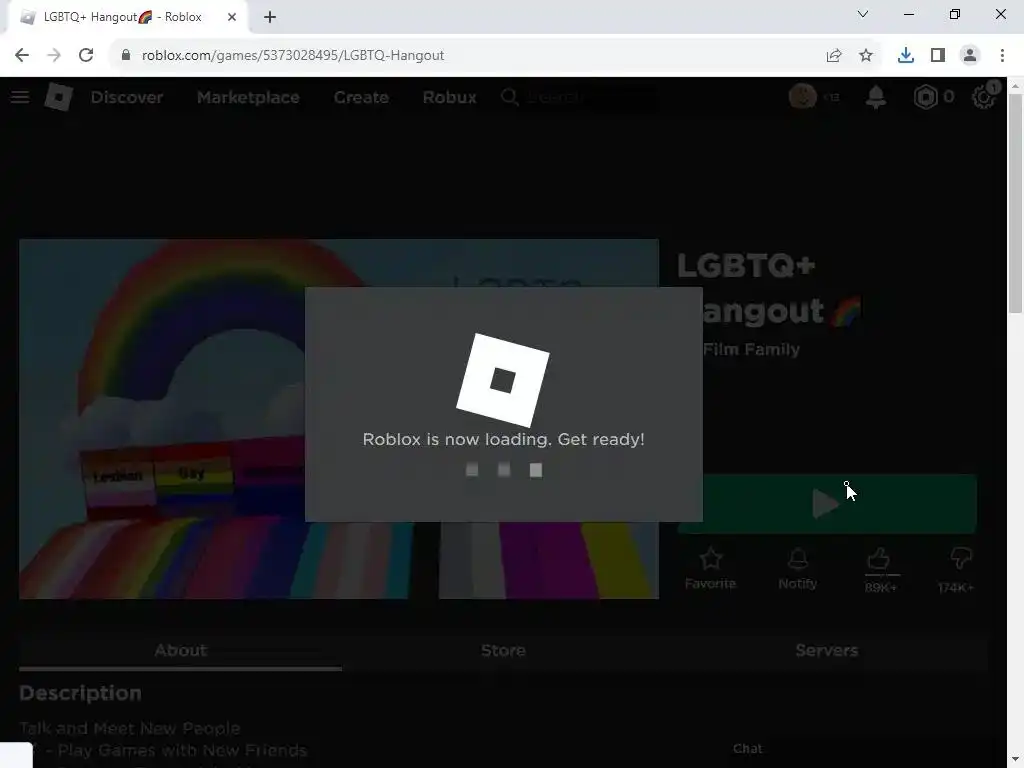Viewport: 1024px width, 768px height.
Task: Close the LGBTQ+ Hangout tab
Action: tap(232, 17)
